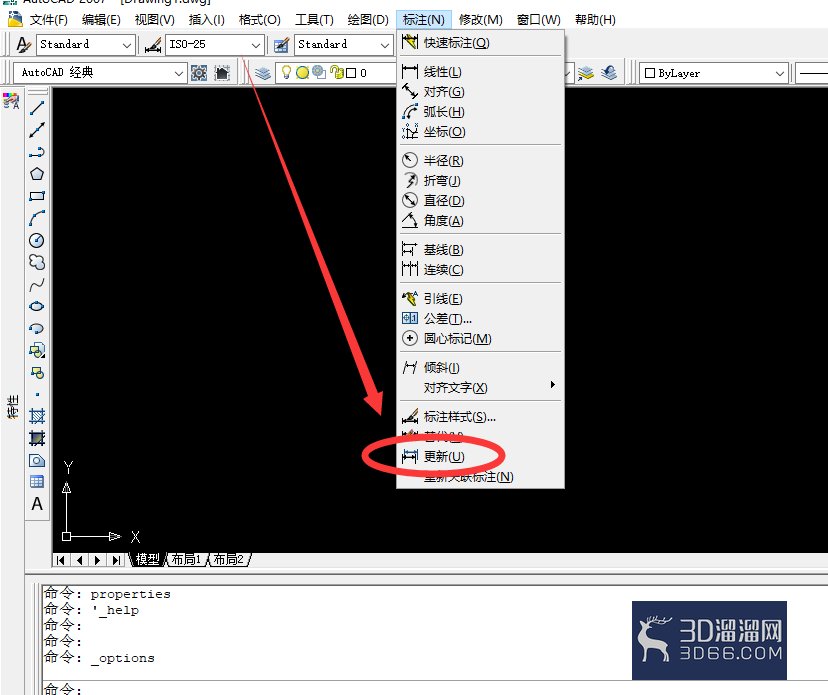Click the Layer Previous icon
This screenshot has width=828, height=695.
tap(608, 72)
